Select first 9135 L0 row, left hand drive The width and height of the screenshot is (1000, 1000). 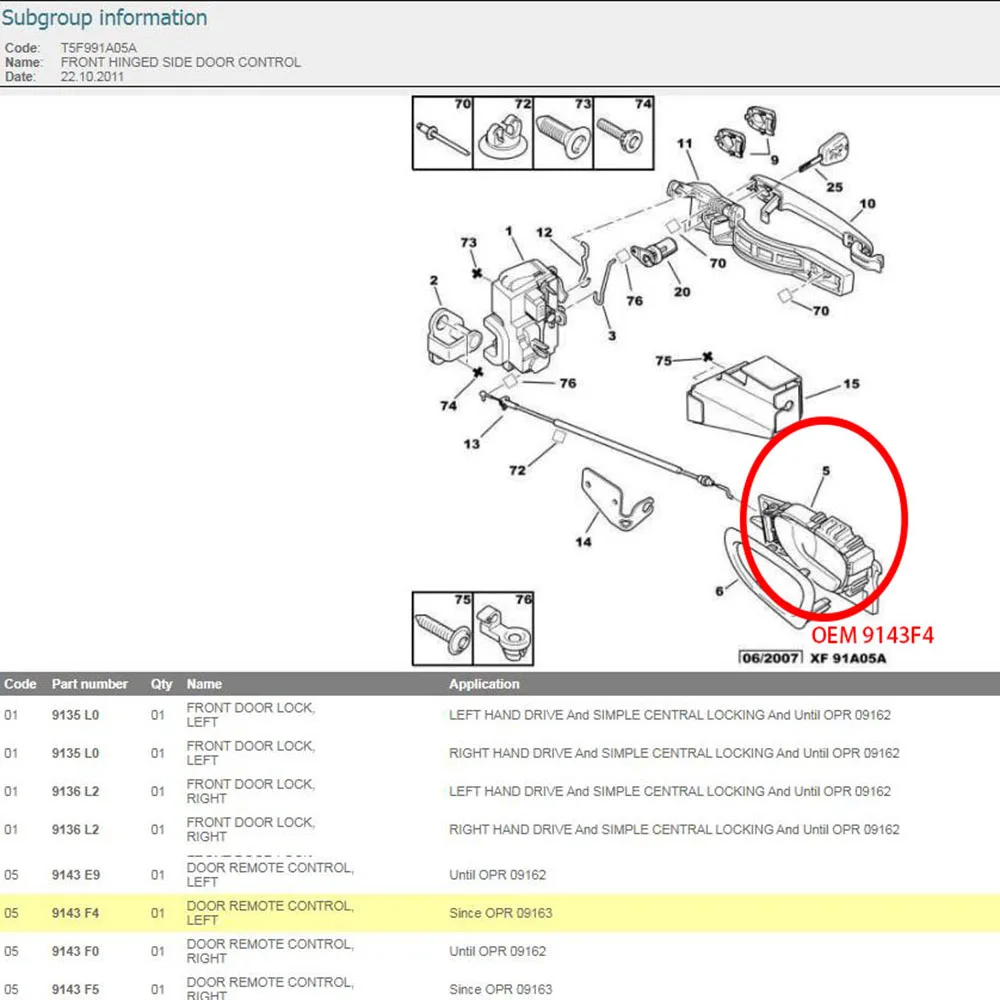500,715
